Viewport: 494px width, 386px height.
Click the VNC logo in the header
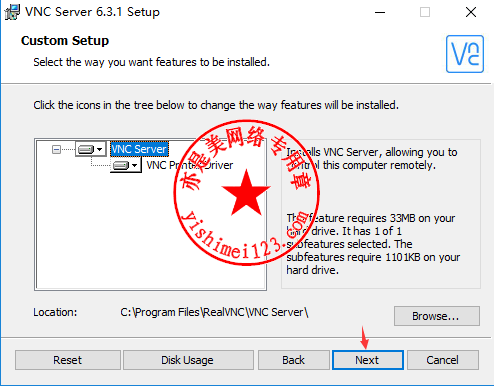[465, 54]
